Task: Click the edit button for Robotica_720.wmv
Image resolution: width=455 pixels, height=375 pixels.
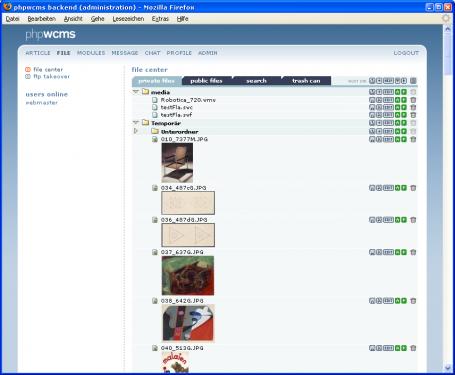Action: pos(388,100)
